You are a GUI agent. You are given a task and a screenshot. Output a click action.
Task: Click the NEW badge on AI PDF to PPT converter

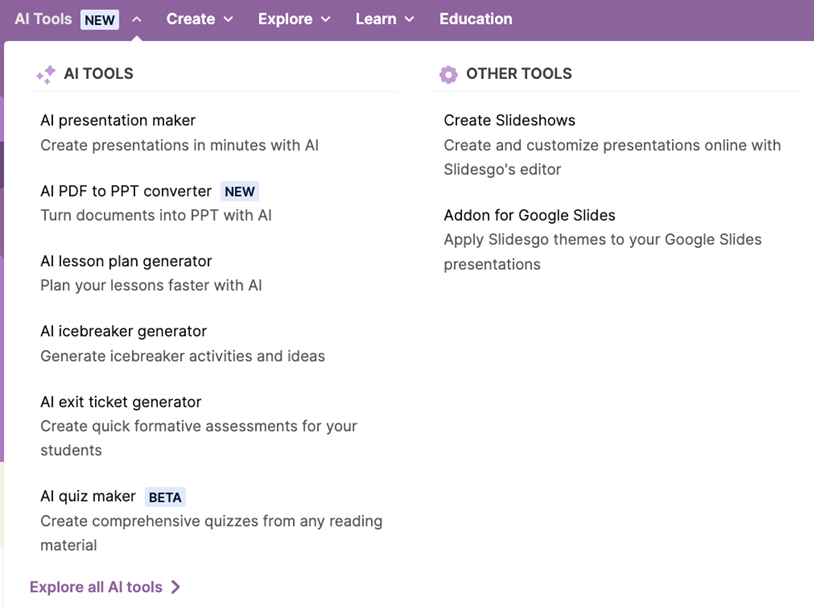[239, 192]
